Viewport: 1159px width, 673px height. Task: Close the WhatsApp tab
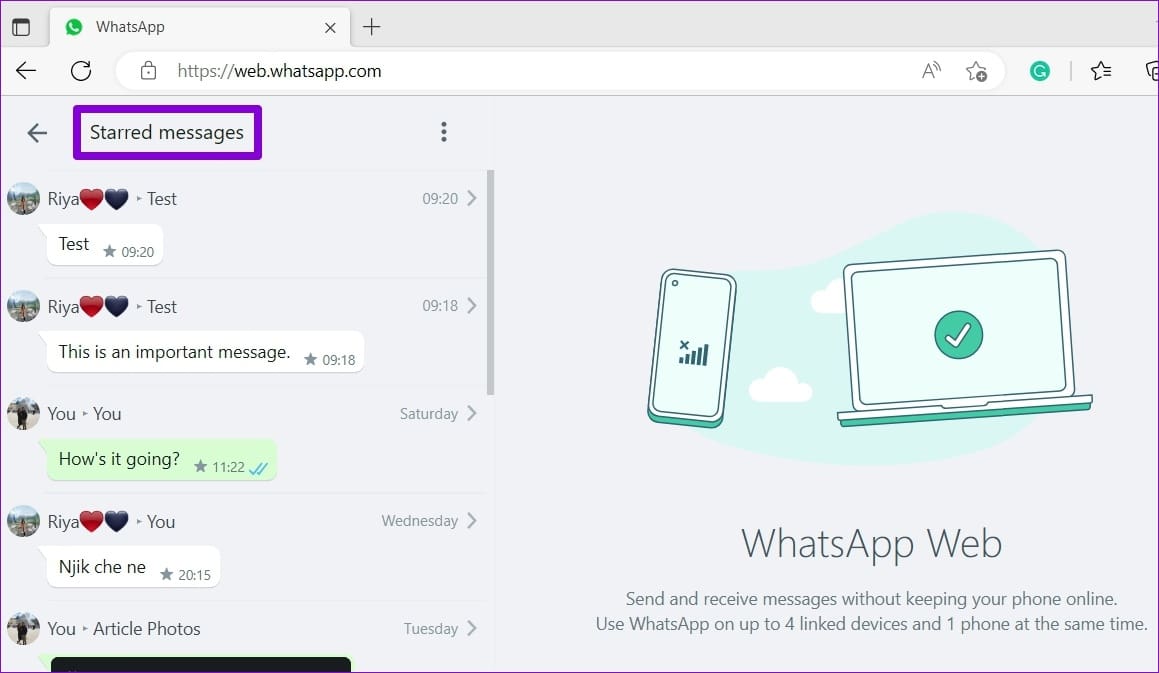(330, 28)
